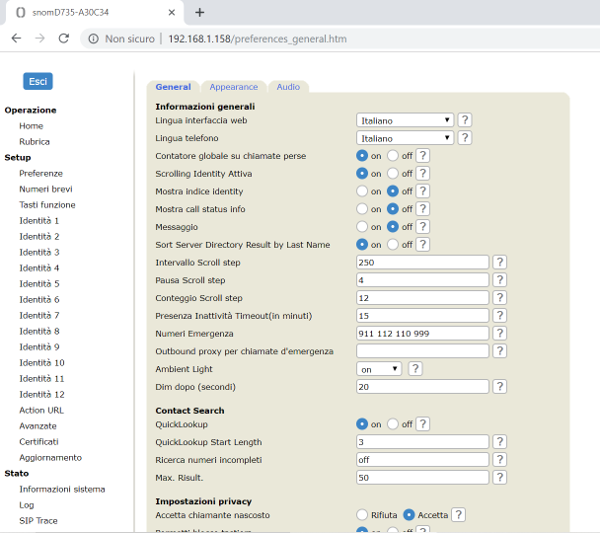Select Accetta for Accetta chiamante nascosto

point(409,515)
